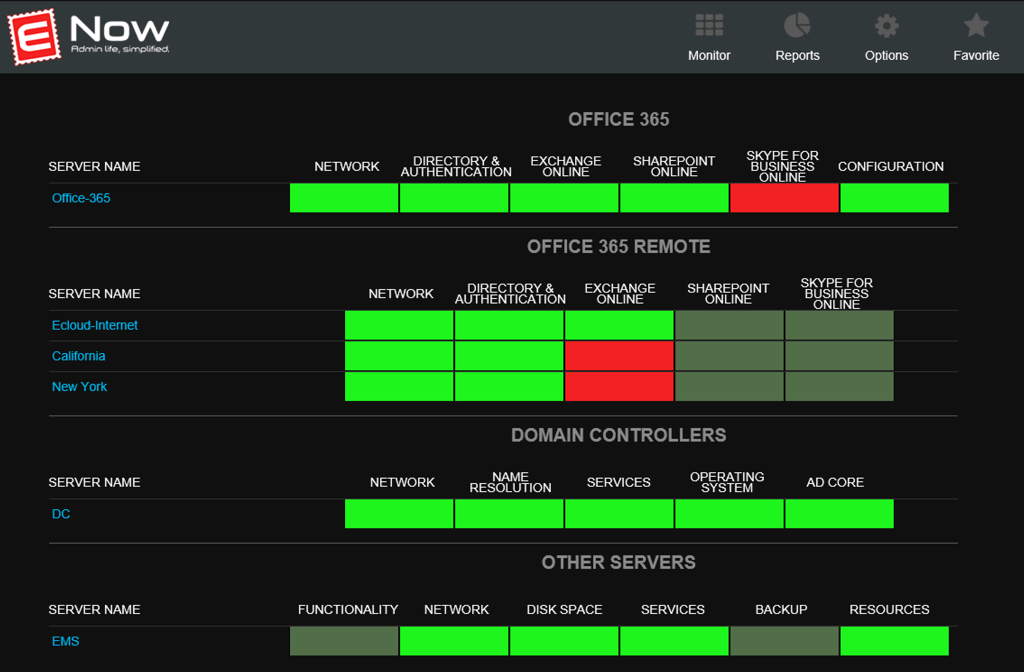Click EMS grey Backup status cell
Image resolution: width=1024 pixels, height=672 pixels.
point(784,641)
